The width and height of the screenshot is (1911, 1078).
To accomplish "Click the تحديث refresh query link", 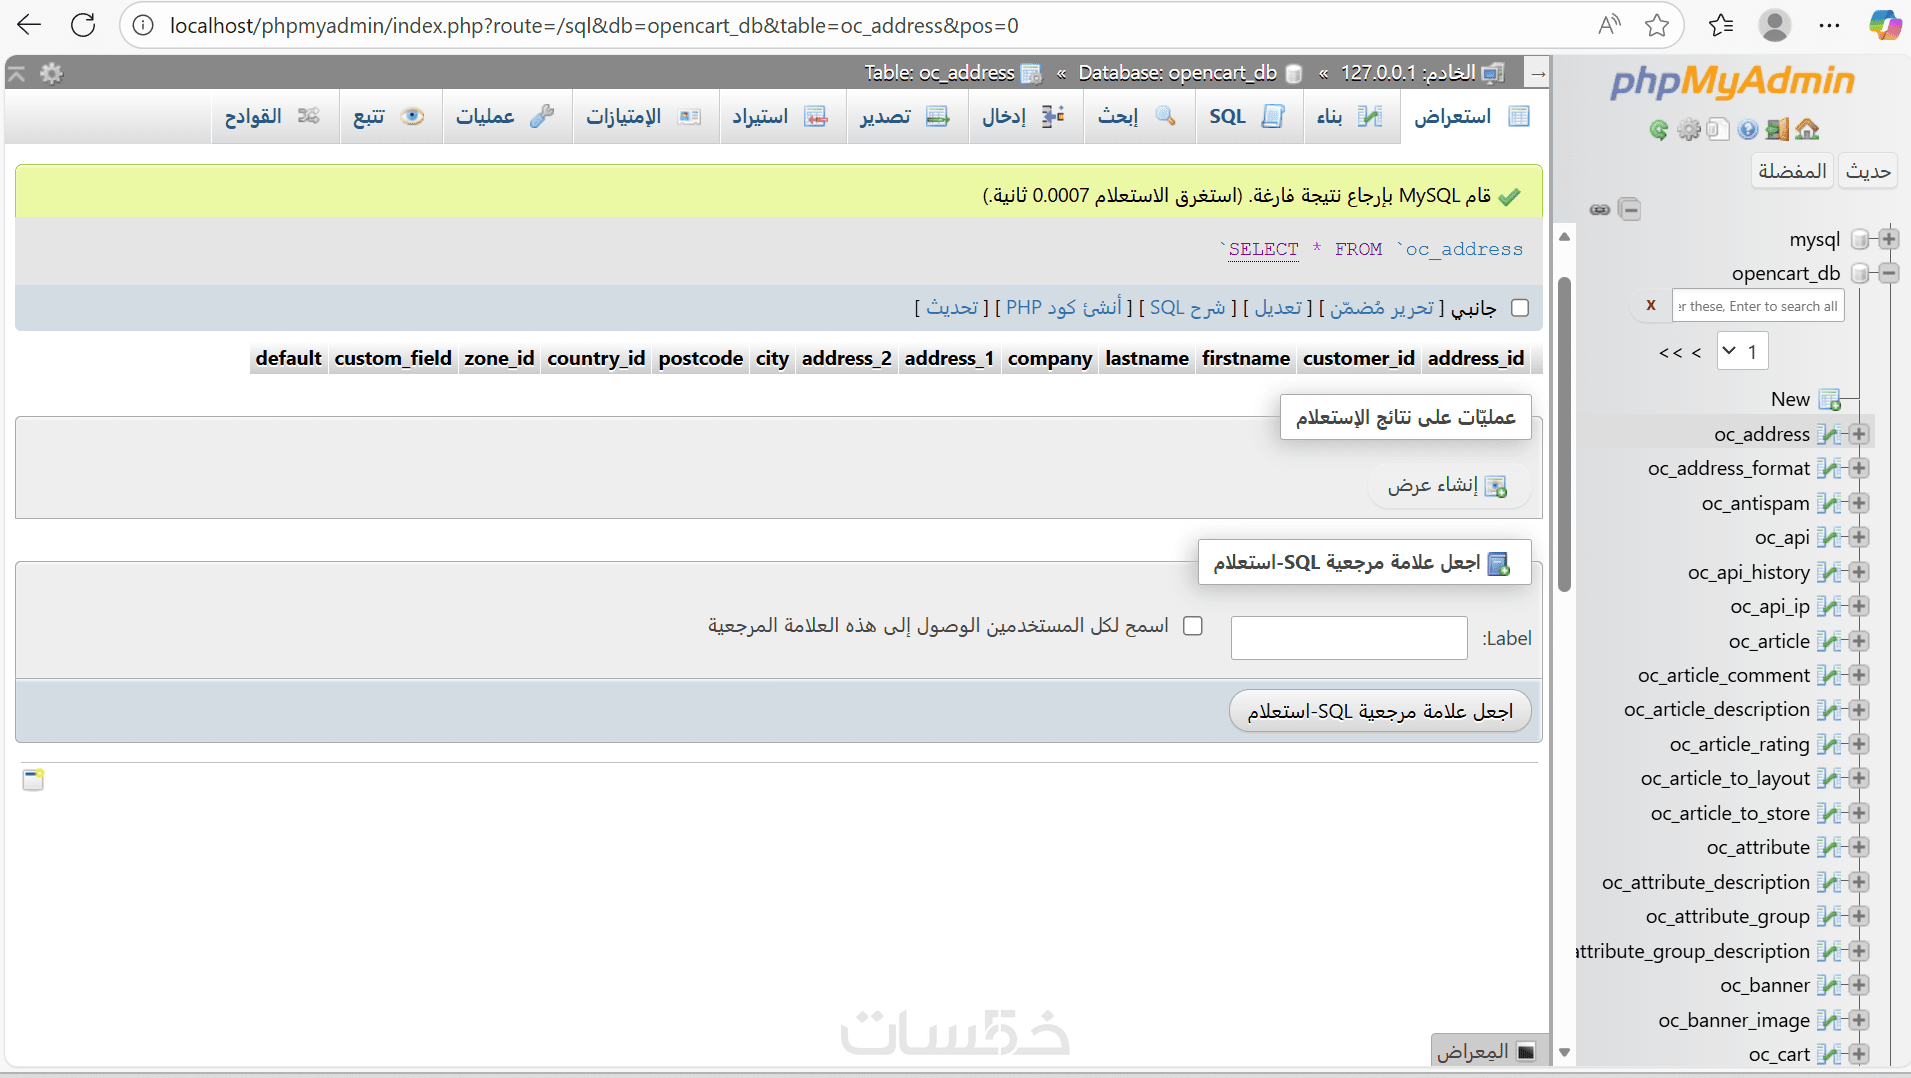I will pyautogui.click(x=952, y=308).
